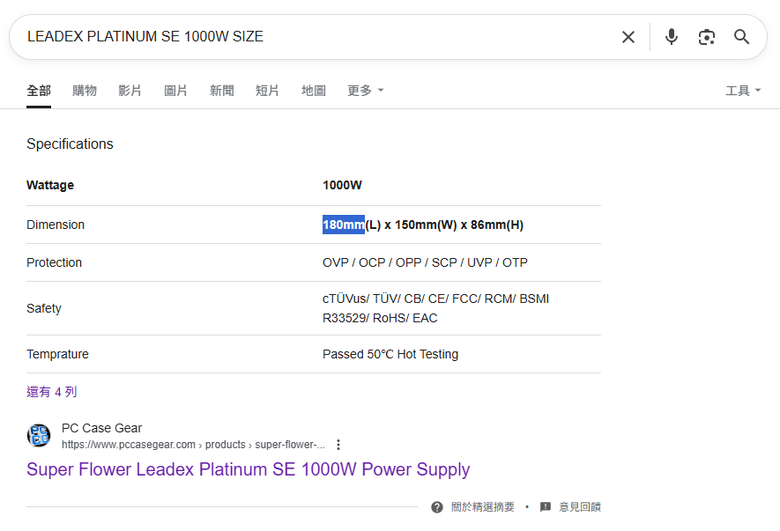This screenshot has height=531, width=780.
Task: Click the PC Case Gear favicon
Action: click(38, 435)
